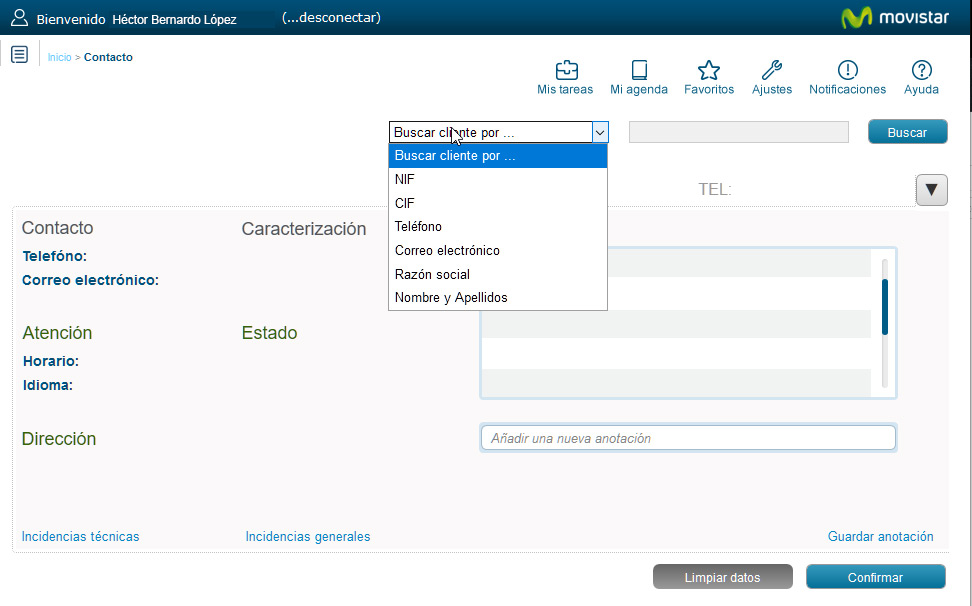Image resolution: width=972 pixels, height=606 pixels.
Task: Select NIF from the search options
Action: pos(404,179)
